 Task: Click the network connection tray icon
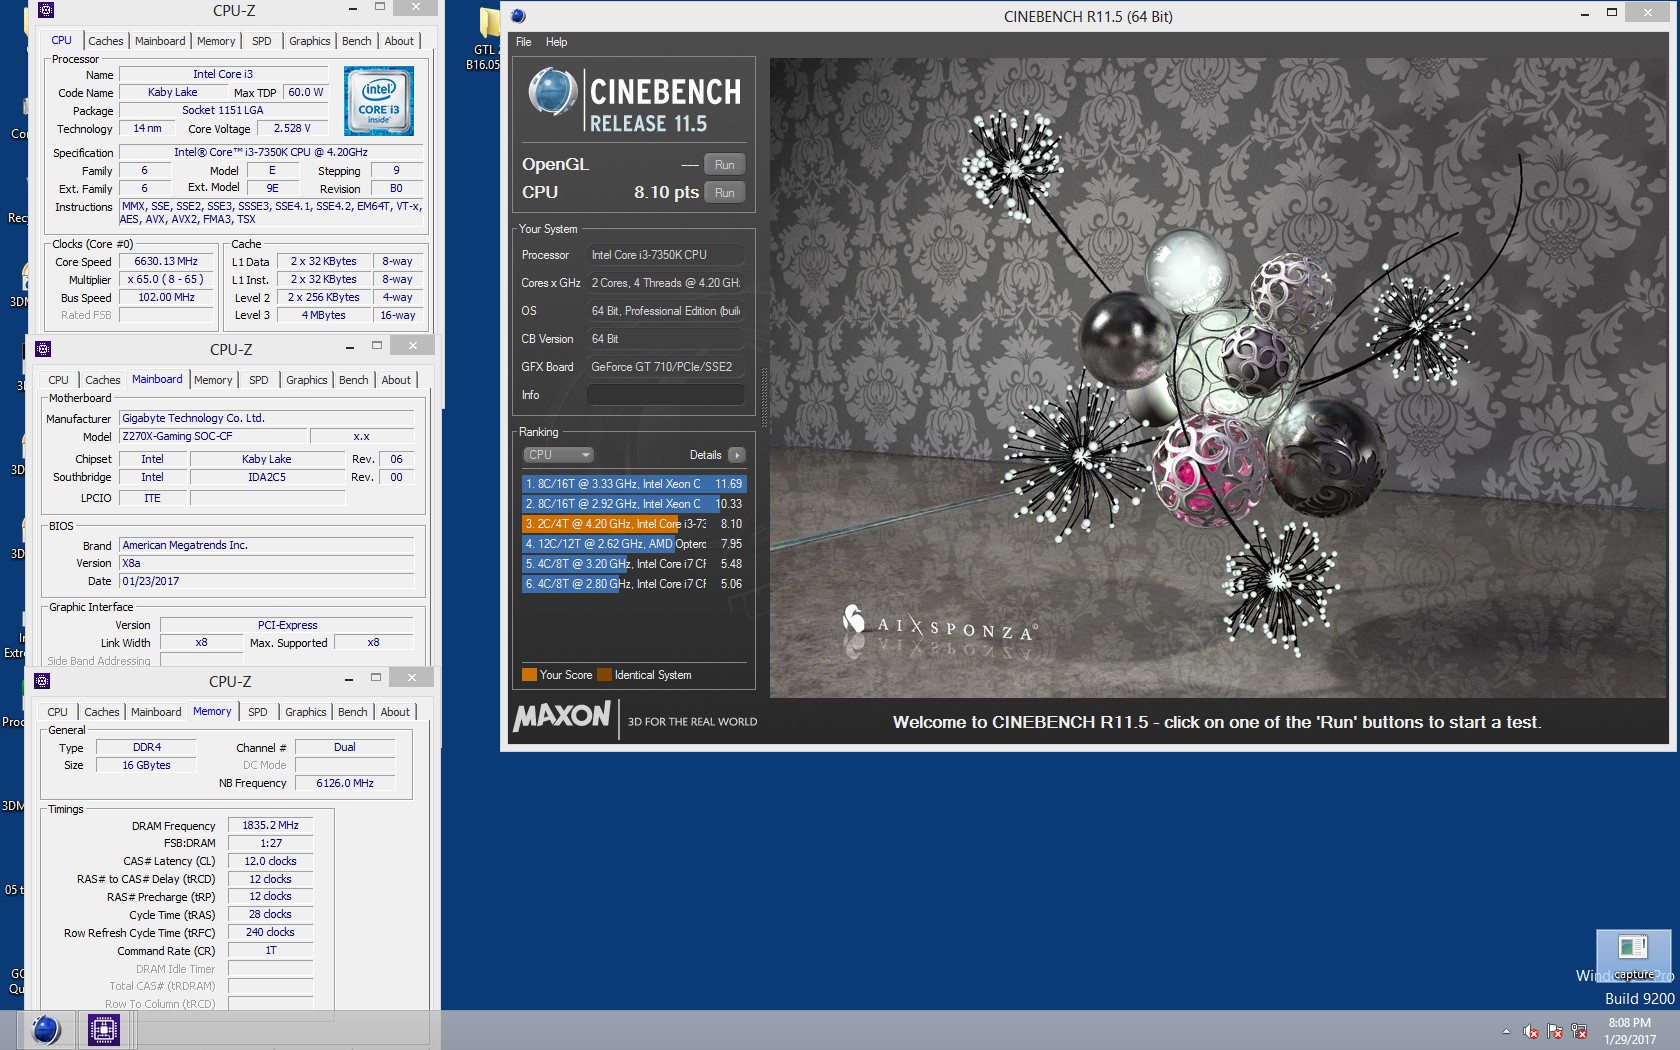(x=1580, y=1031)
